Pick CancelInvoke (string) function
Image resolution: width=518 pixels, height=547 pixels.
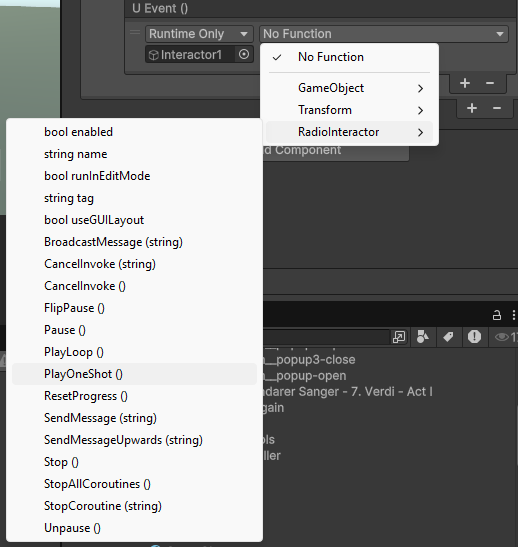pyautogui.click(x=134, y=264)
